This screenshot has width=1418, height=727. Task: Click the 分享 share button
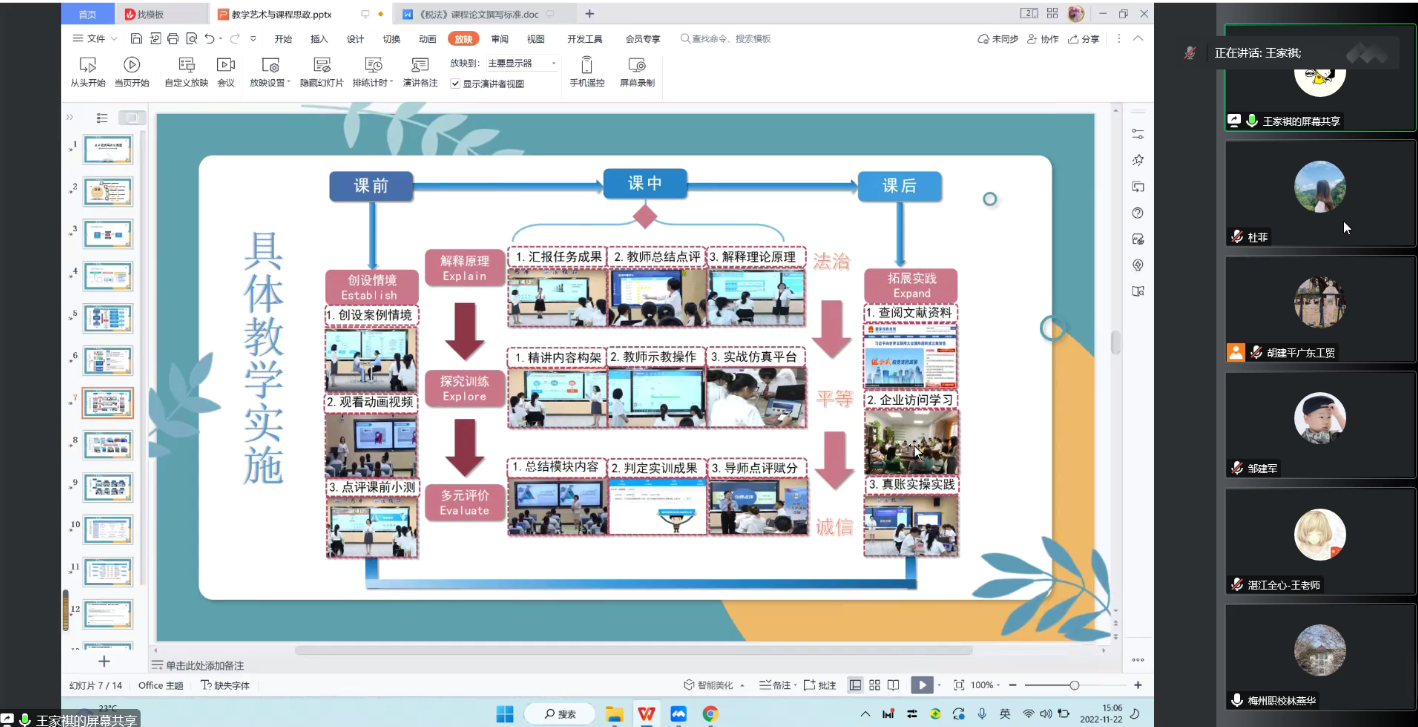1084,39
